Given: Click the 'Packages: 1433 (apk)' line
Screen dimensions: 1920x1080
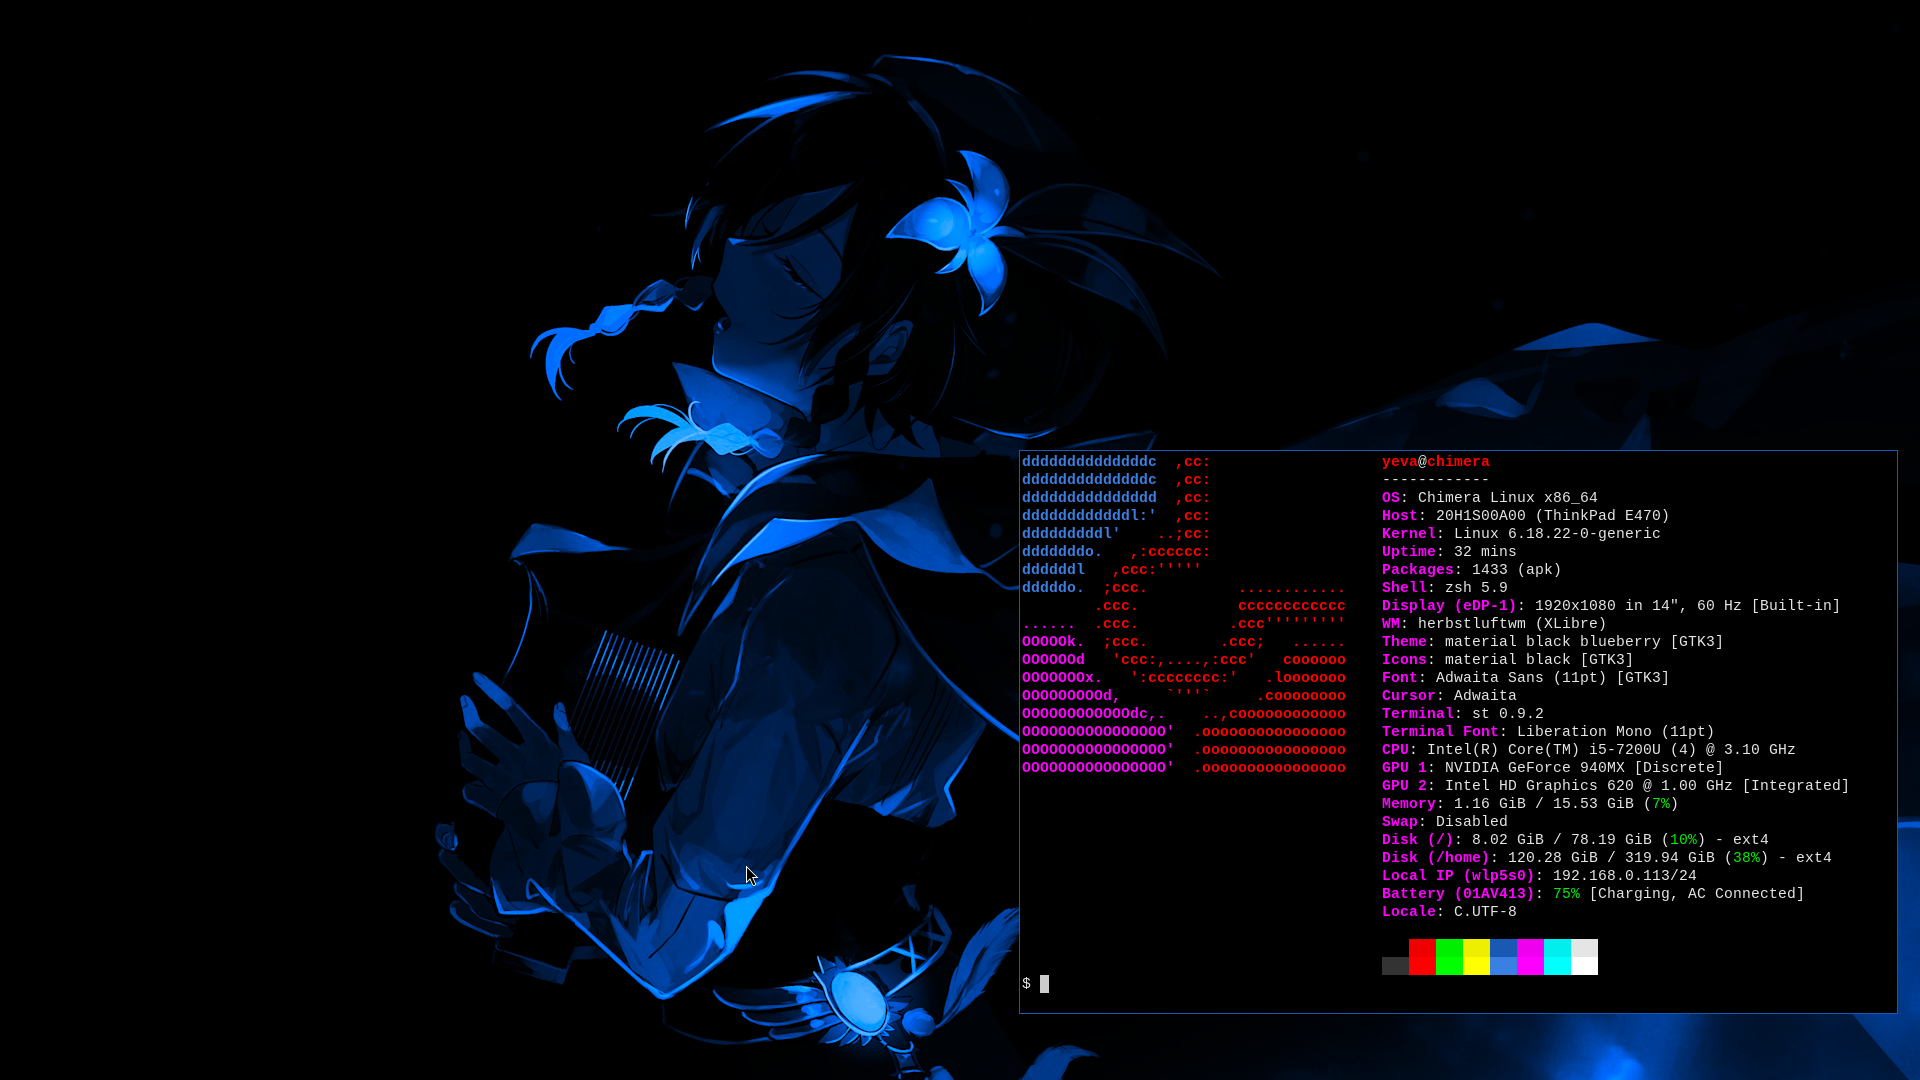Looking at the screenshot, I should tap(1472, 570).
